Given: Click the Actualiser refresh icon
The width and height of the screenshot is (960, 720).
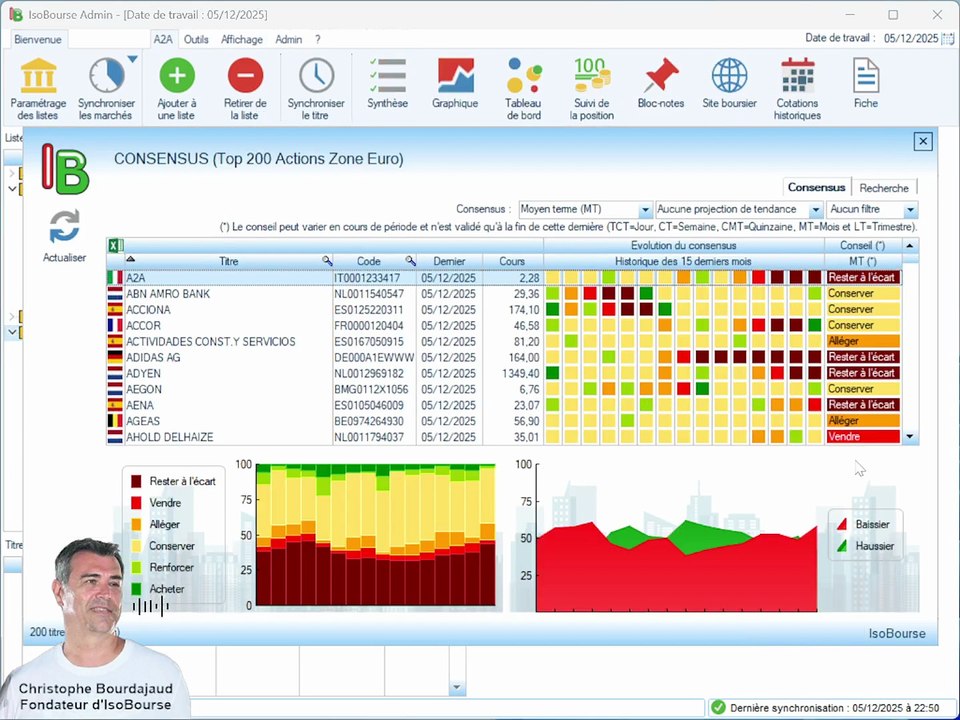Looking at the screenshot, I should [x=64, y=226].
